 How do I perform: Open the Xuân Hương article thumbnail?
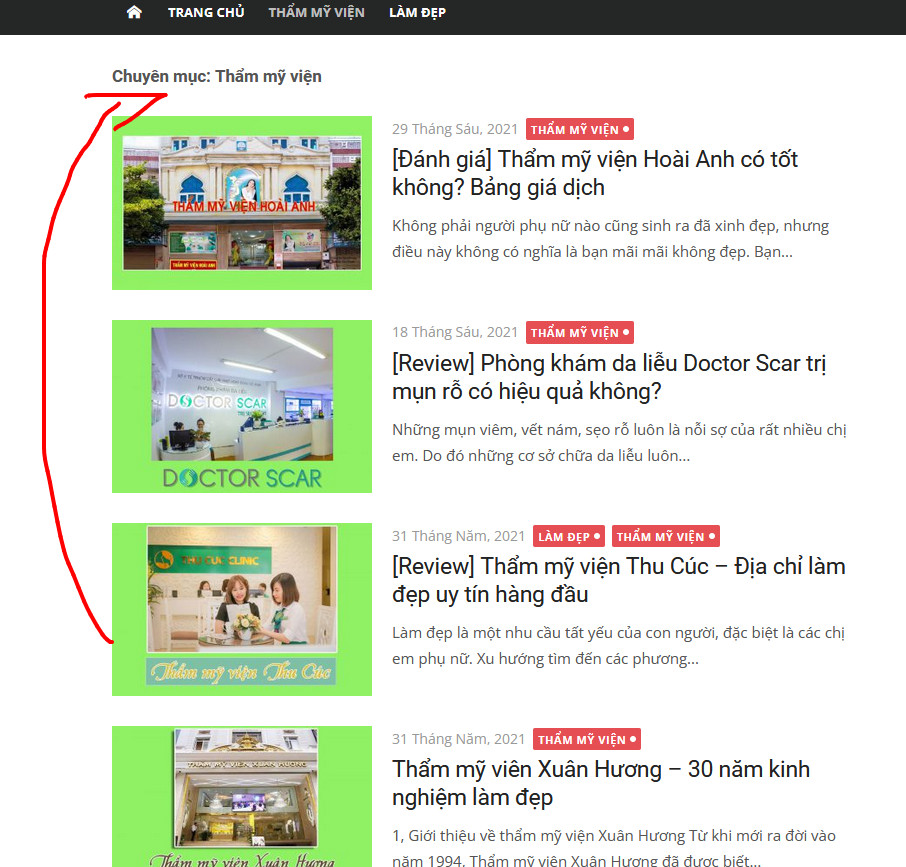[x=242, y=797]
